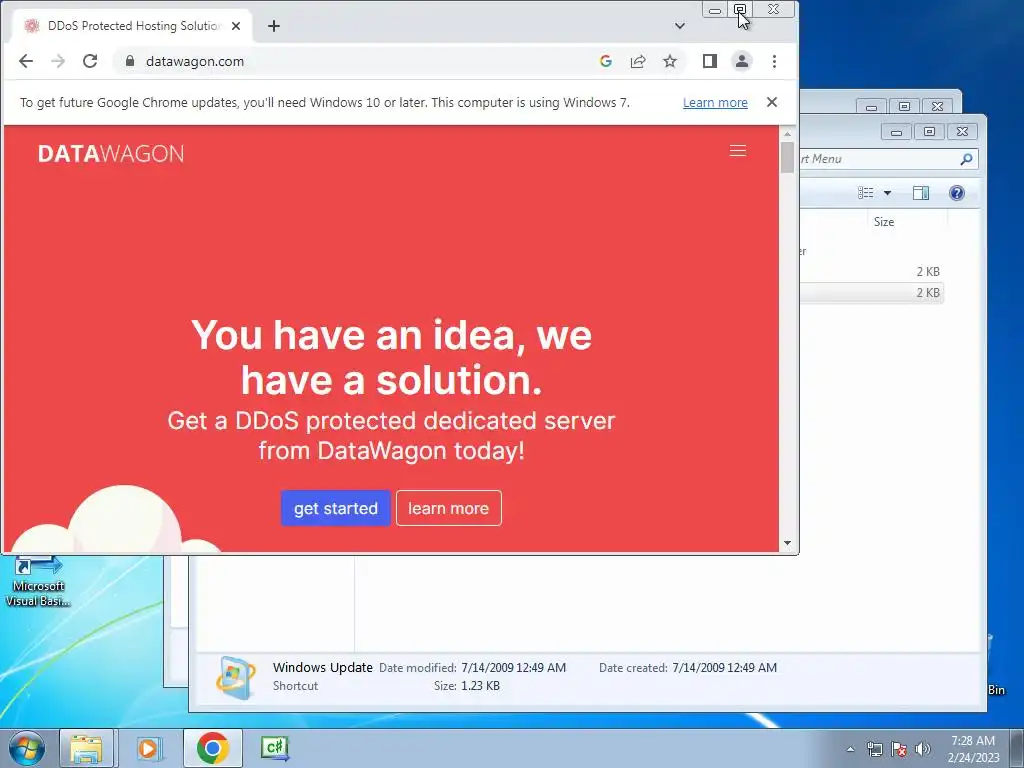Open a new Chrome tab
Image resolution: width=1024 pixels, height=768 pixels.
point(274,26)
